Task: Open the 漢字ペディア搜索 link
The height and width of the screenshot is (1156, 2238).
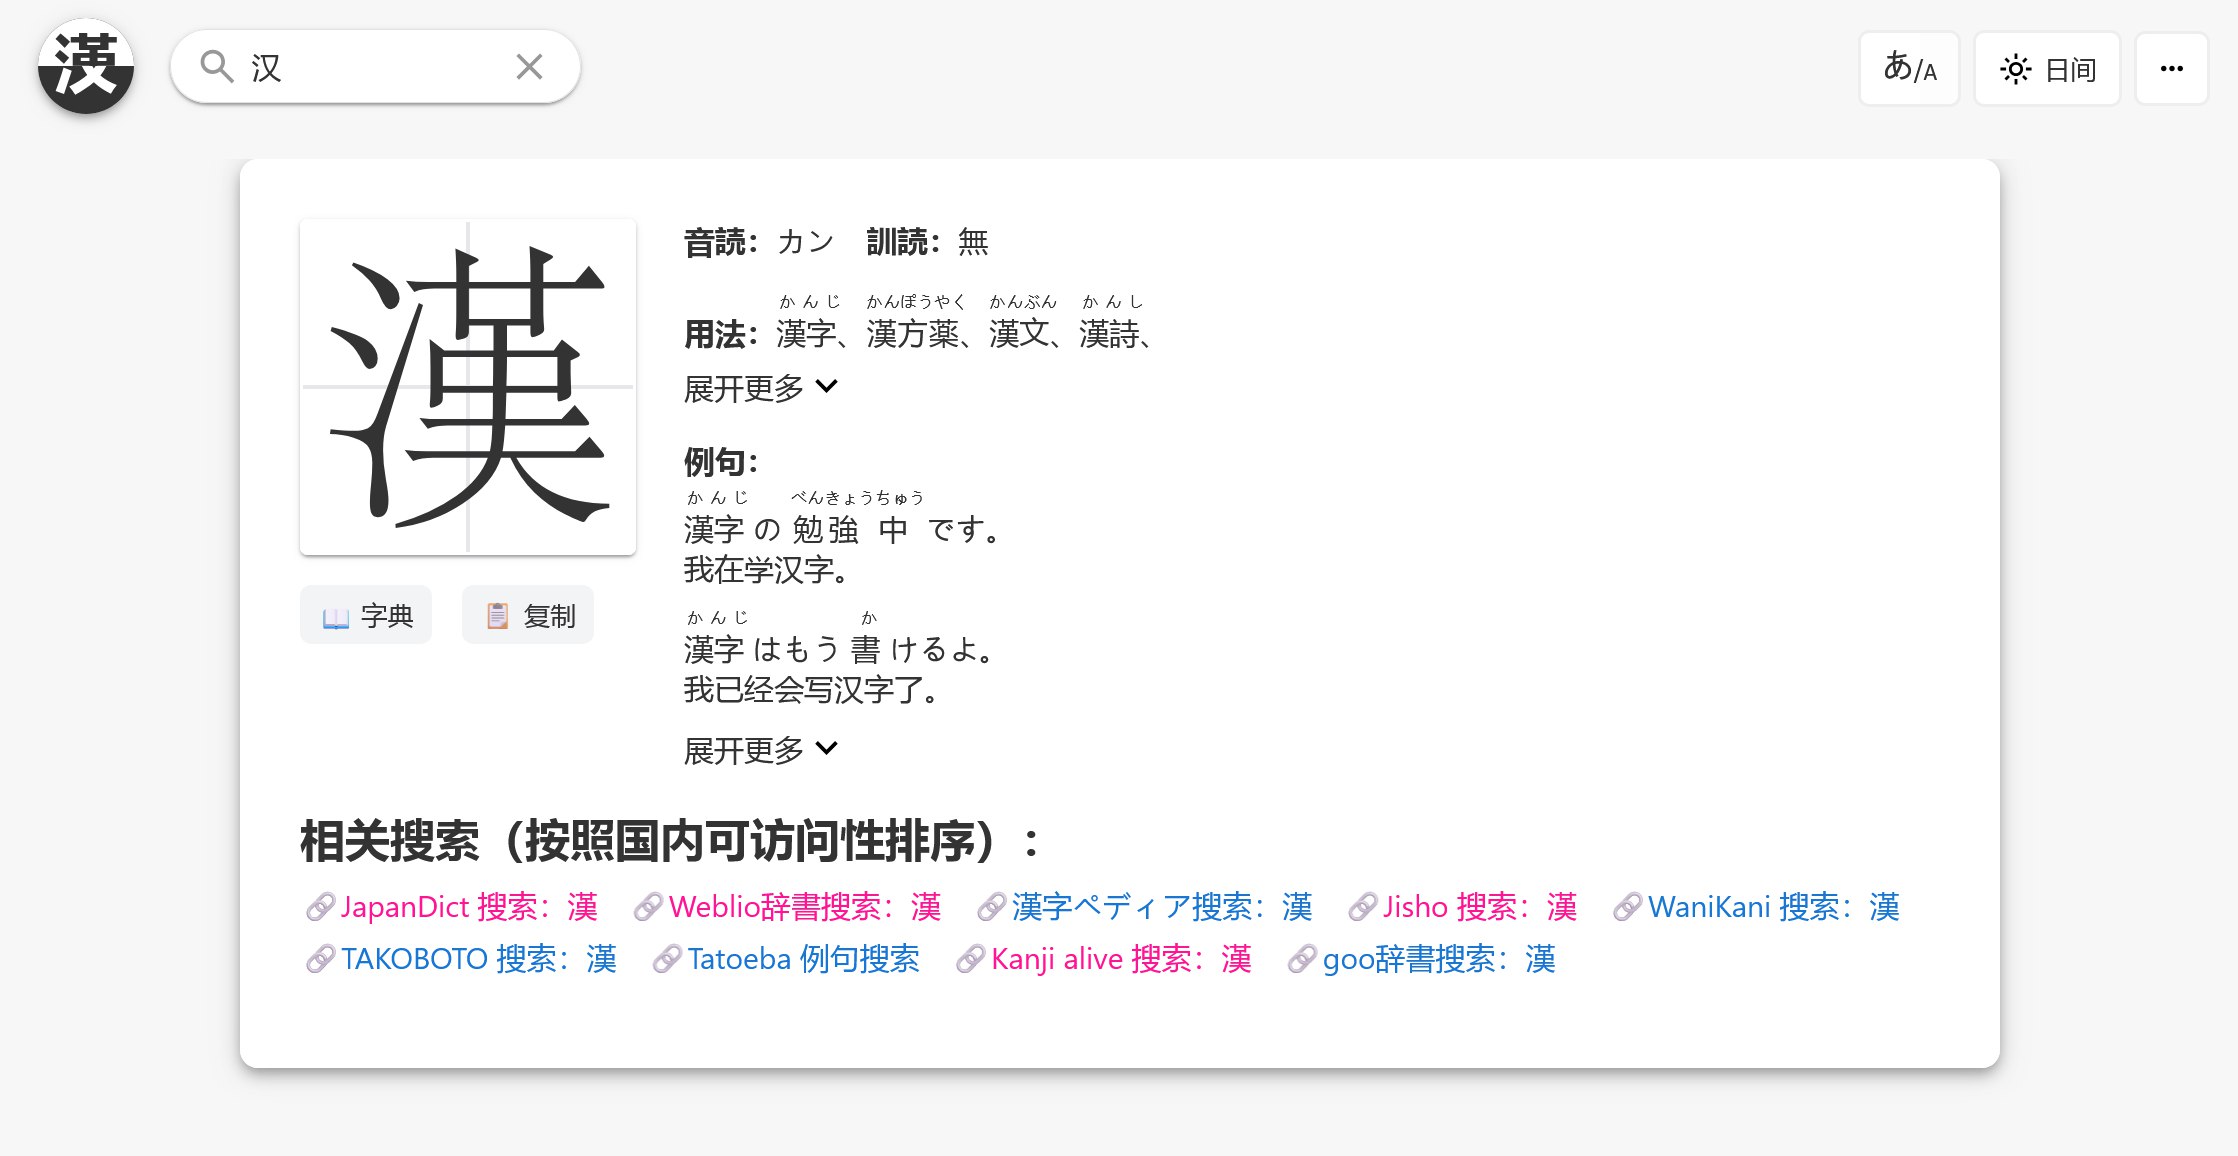Action: pyautogui.click(x=1145, y=907)
